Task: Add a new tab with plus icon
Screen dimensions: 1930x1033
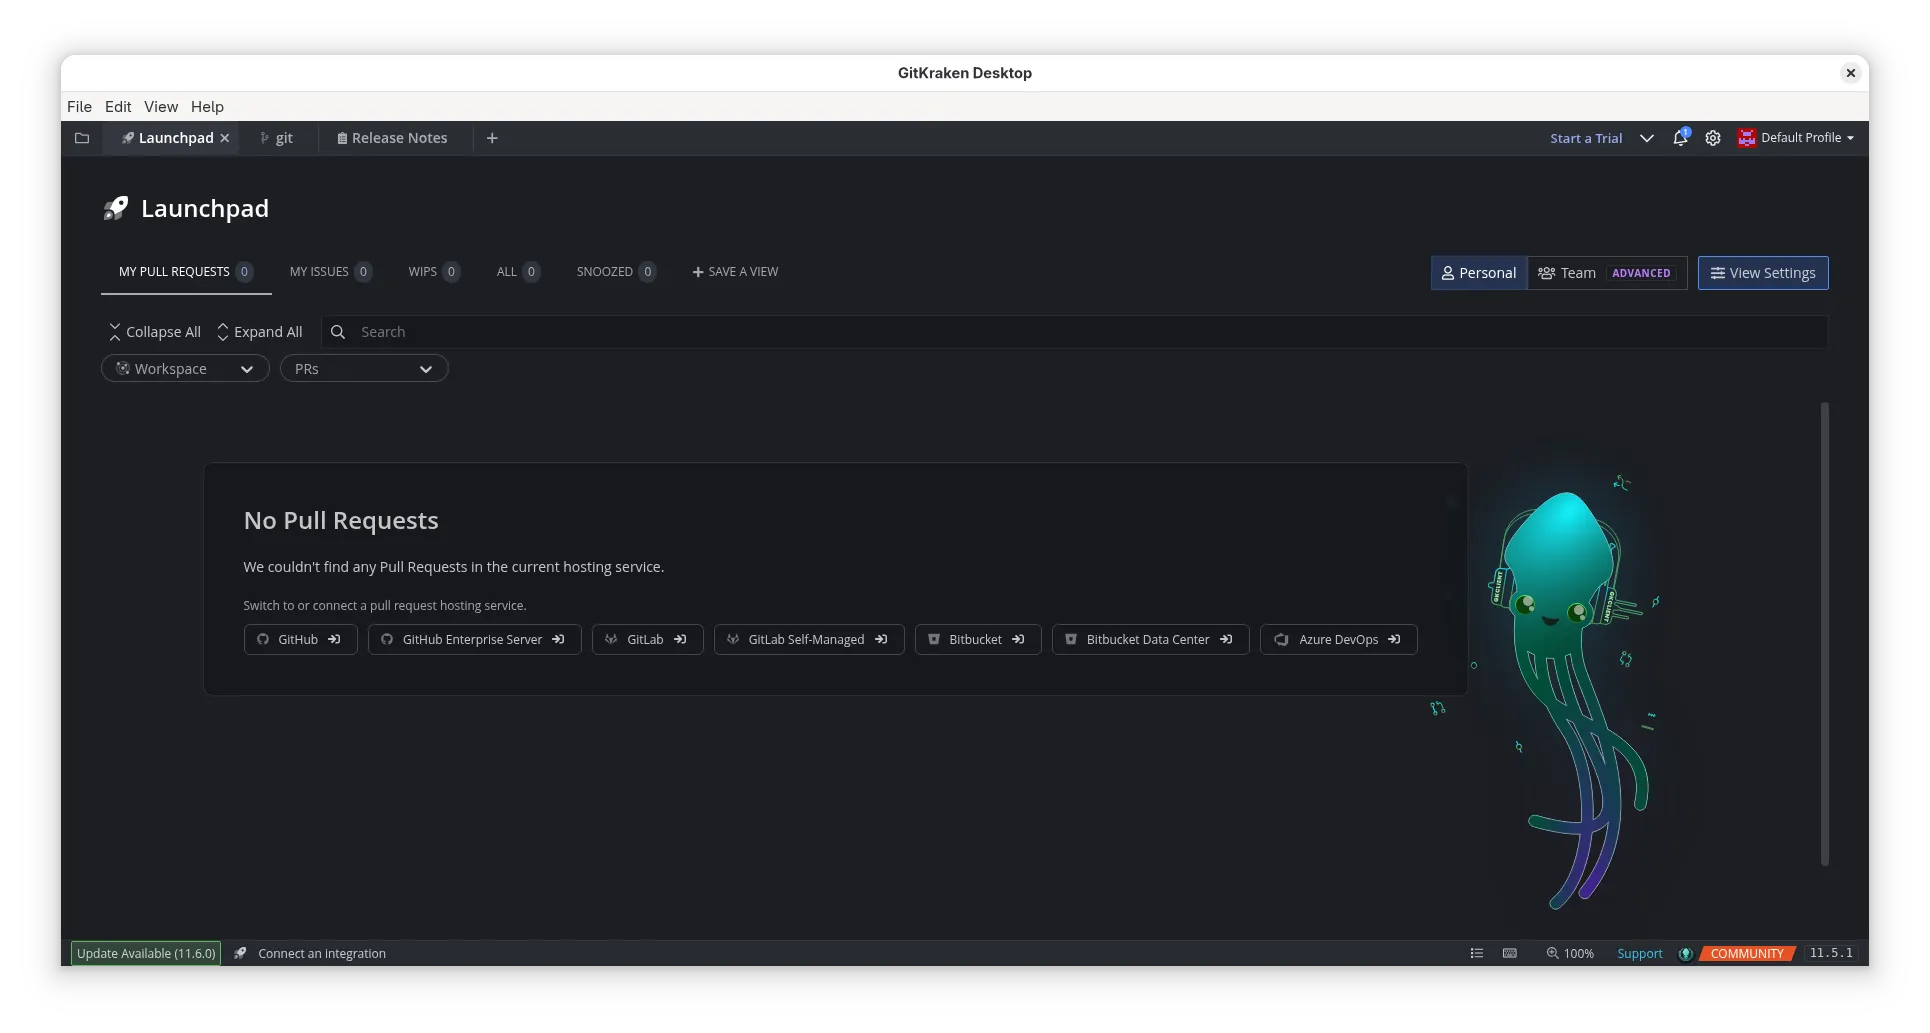Action: tap(492, 138)
